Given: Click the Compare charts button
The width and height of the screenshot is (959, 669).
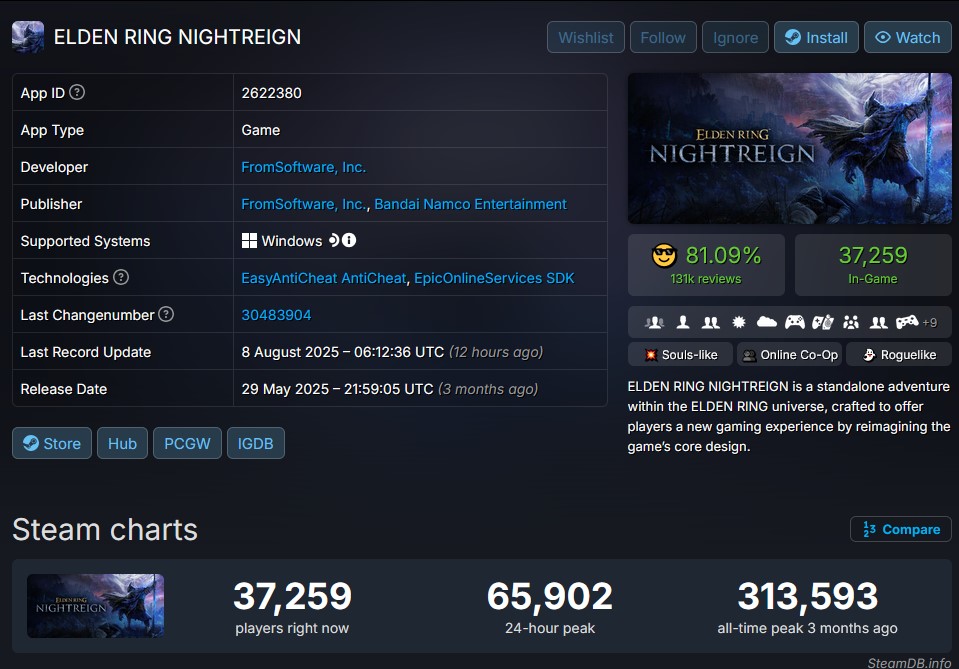Looking at the screenshot, I should (x=901, y=529).
